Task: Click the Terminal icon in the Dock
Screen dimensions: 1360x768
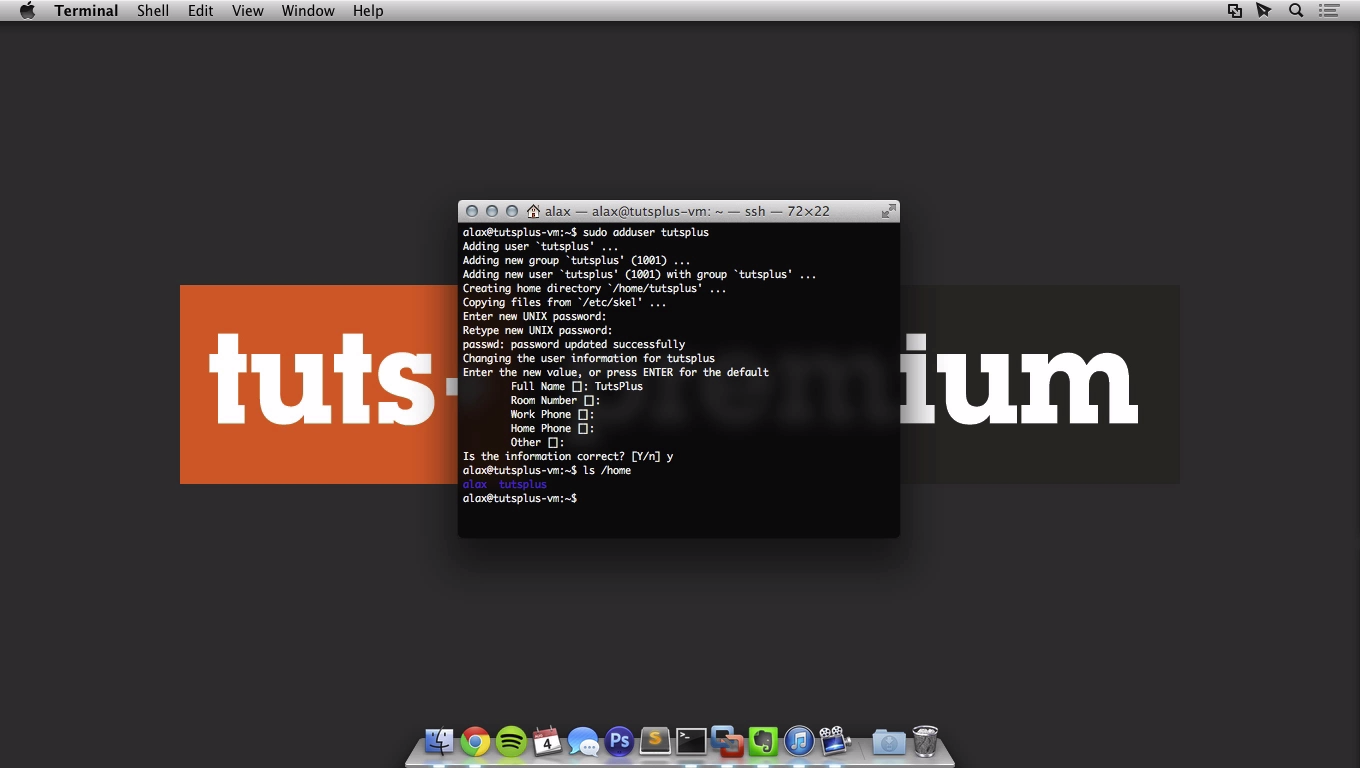Action: coord(691,741)
